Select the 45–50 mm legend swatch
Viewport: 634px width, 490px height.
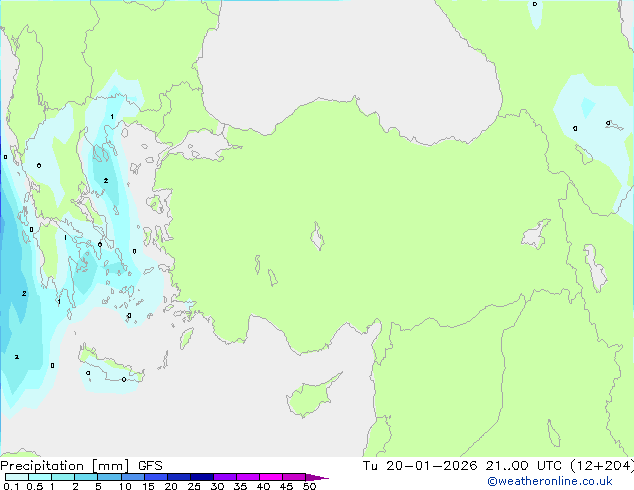pos(294,477)
